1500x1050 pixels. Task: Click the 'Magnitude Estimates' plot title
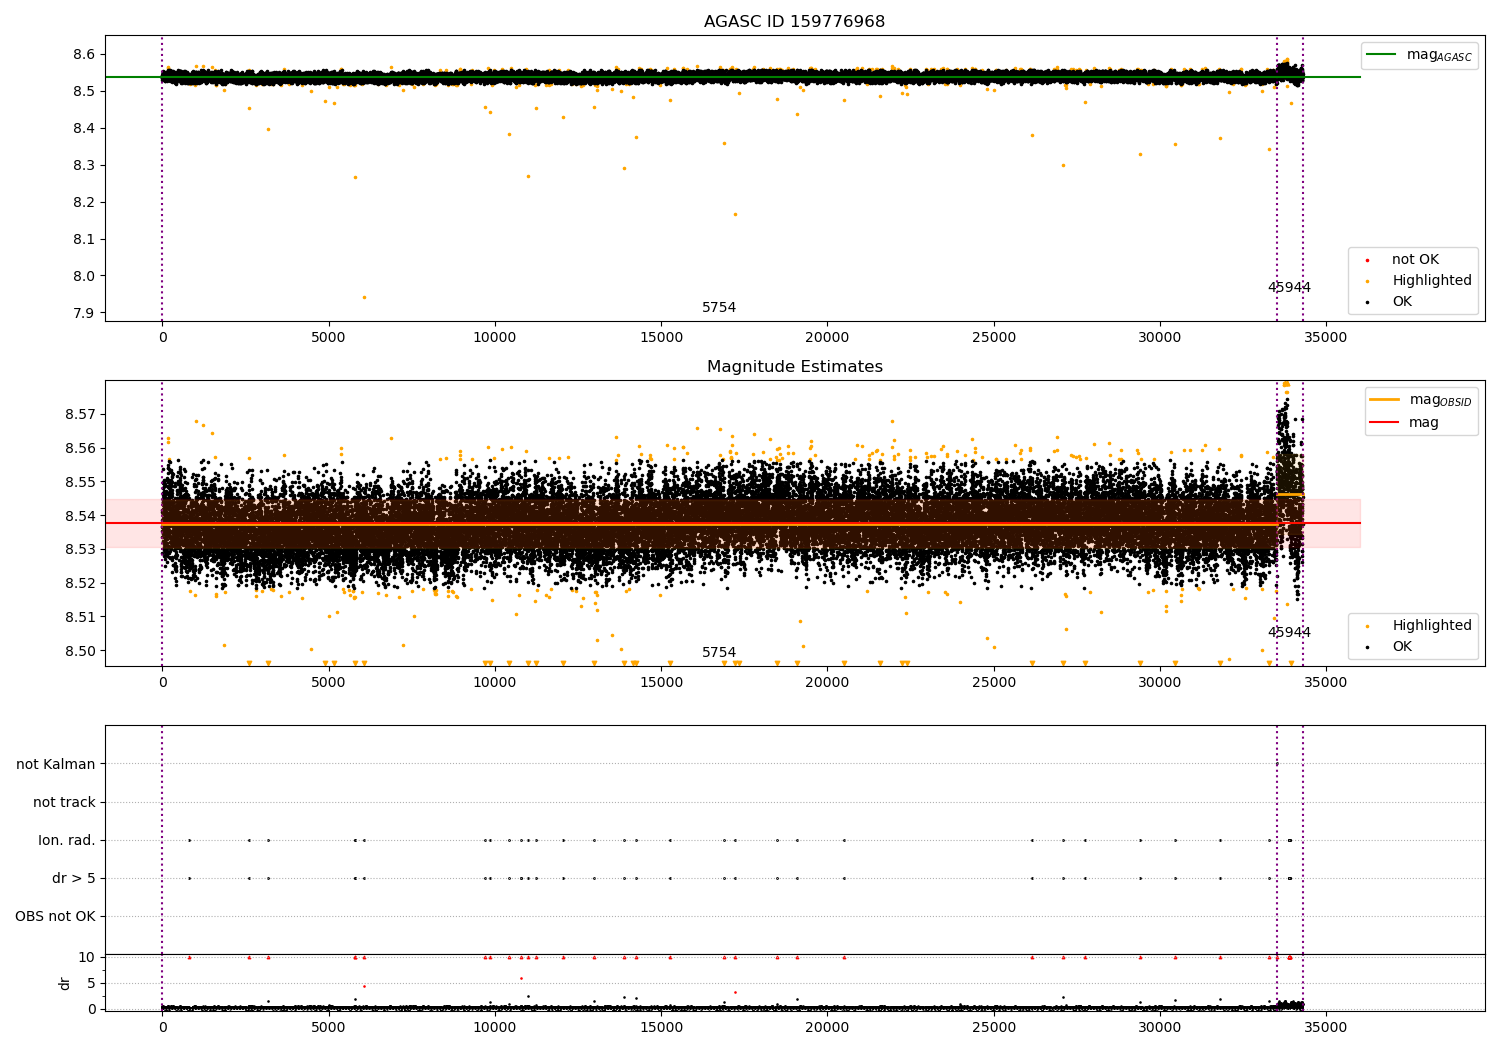(x=794, y=367)
